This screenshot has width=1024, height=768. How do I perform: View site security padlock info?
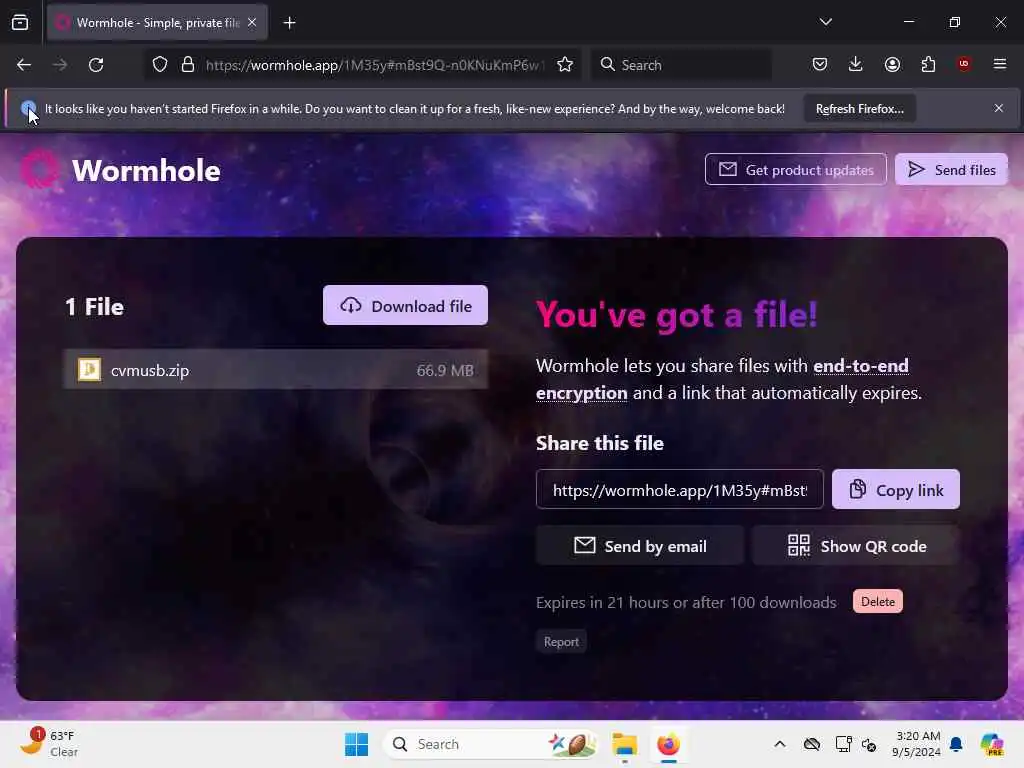tap(188, 65)
